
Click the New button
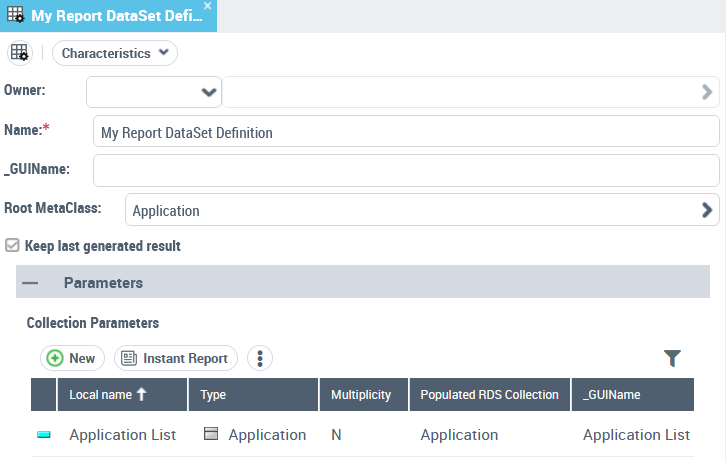click(72, 358)
